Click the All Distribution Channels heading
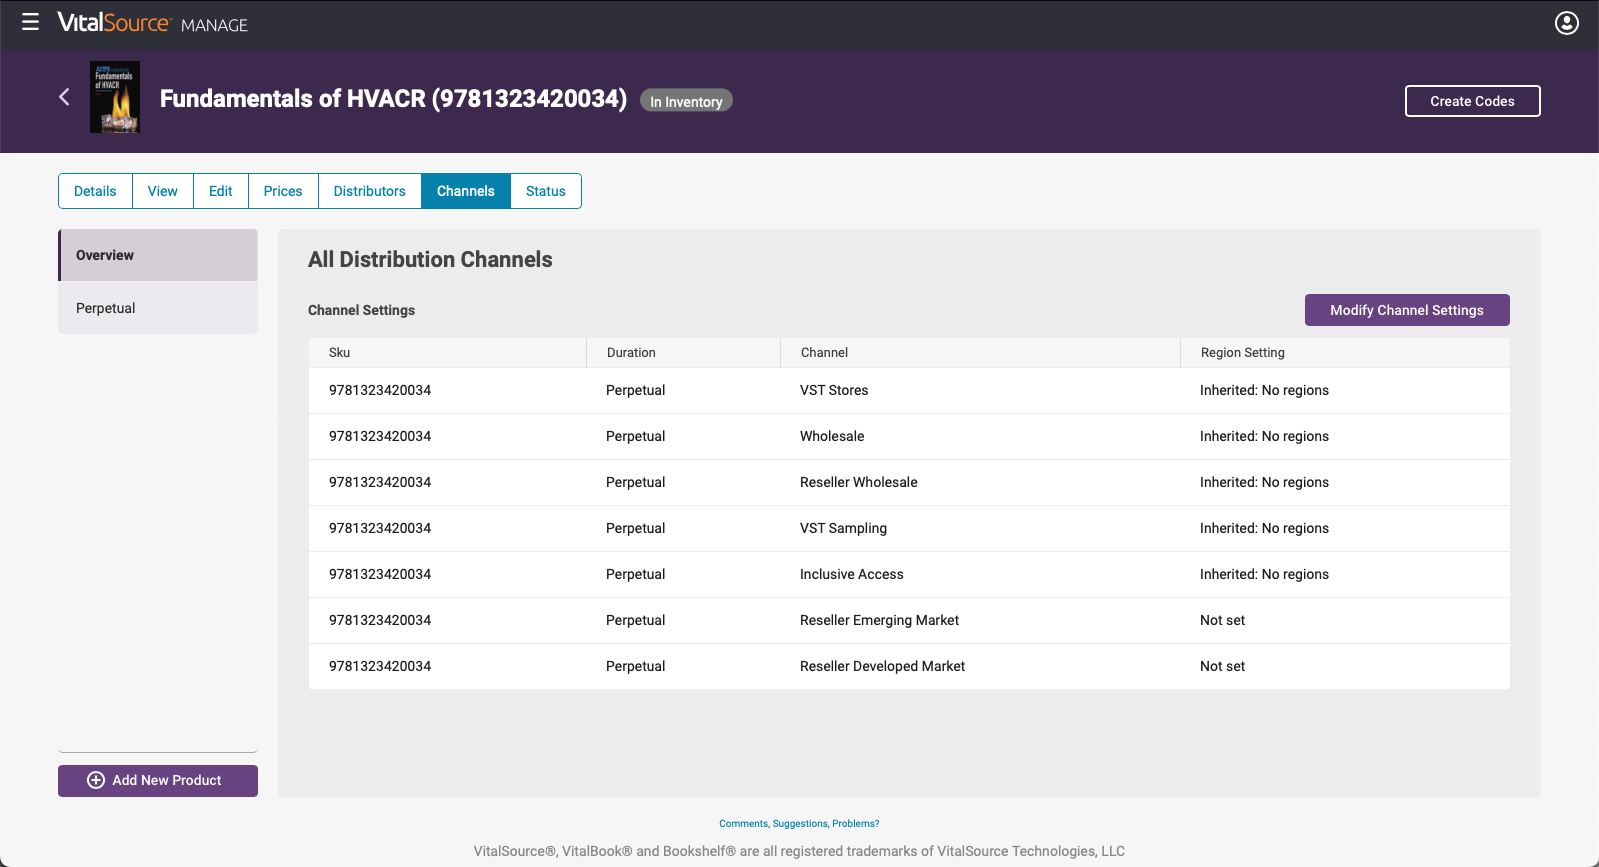The height and width of the screenshot is (867, 1599). (x=430, y=260)
